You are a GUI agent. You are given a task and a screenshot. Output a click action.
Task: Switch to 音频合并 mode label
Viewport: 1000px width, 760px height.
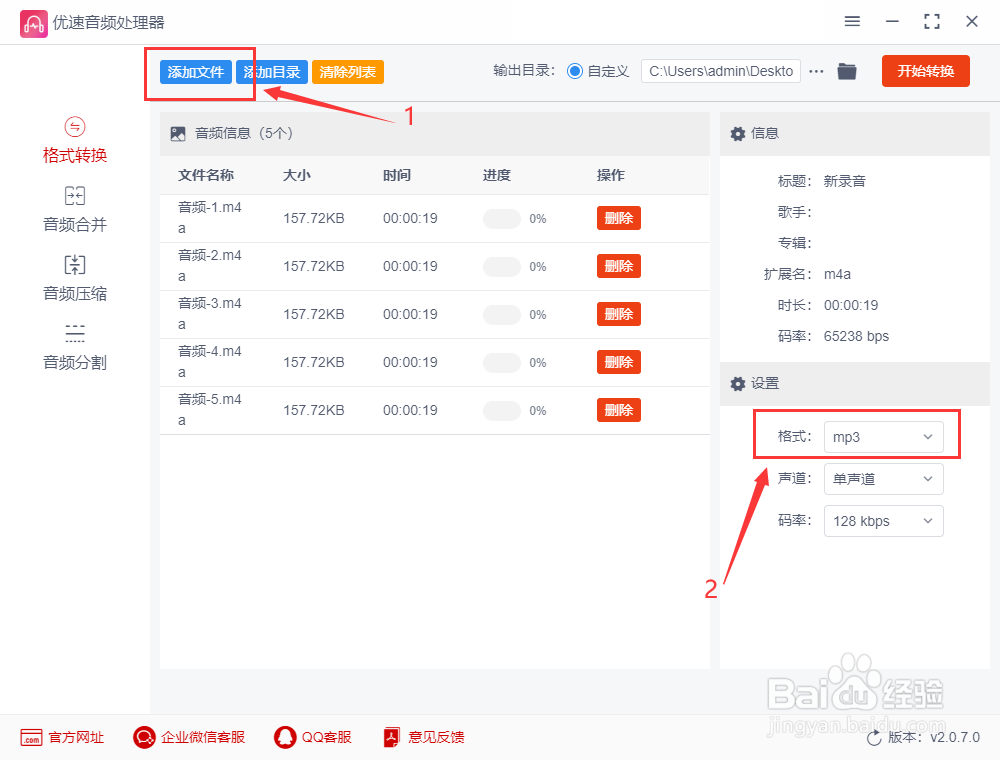point(75,224)
